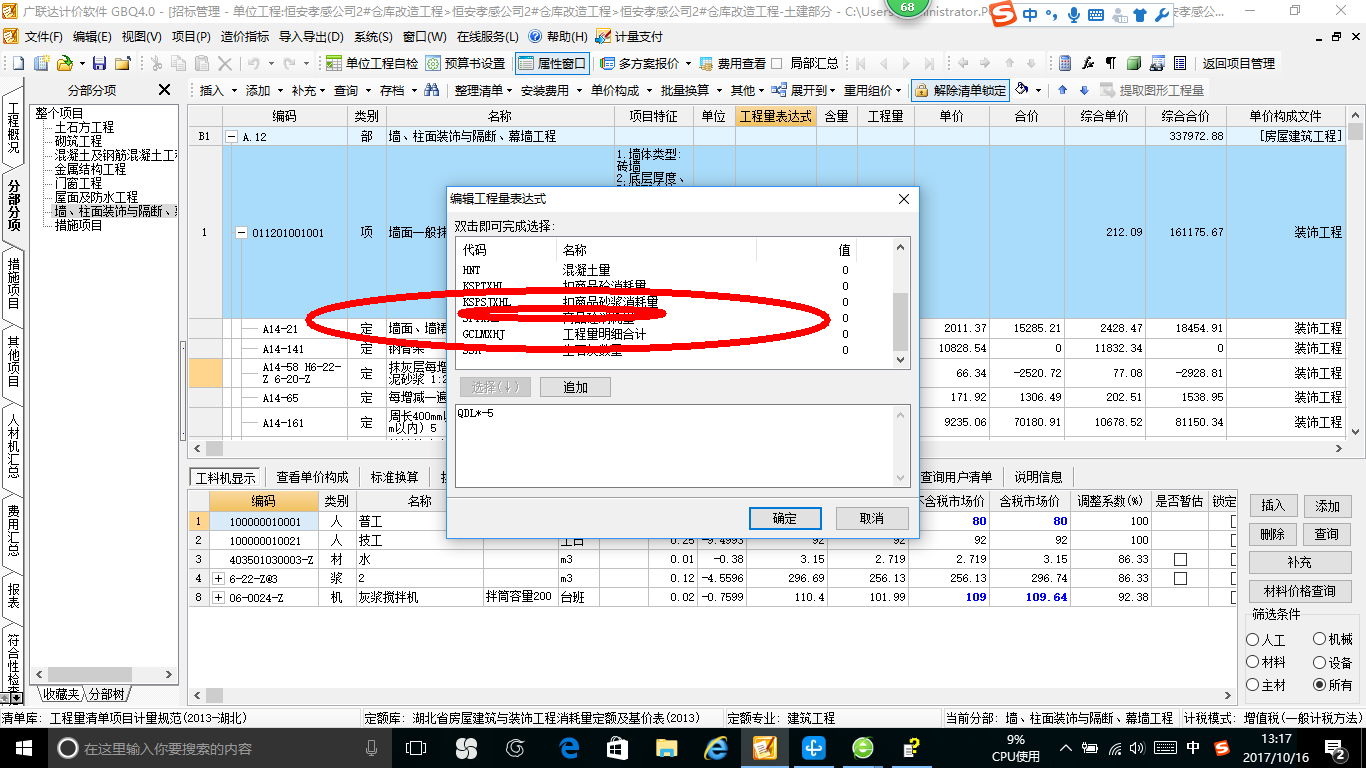Screen dimensions: 1366x768
Task: Open 单位工程自检 self-check tool
Action: (x=373, y=63)
